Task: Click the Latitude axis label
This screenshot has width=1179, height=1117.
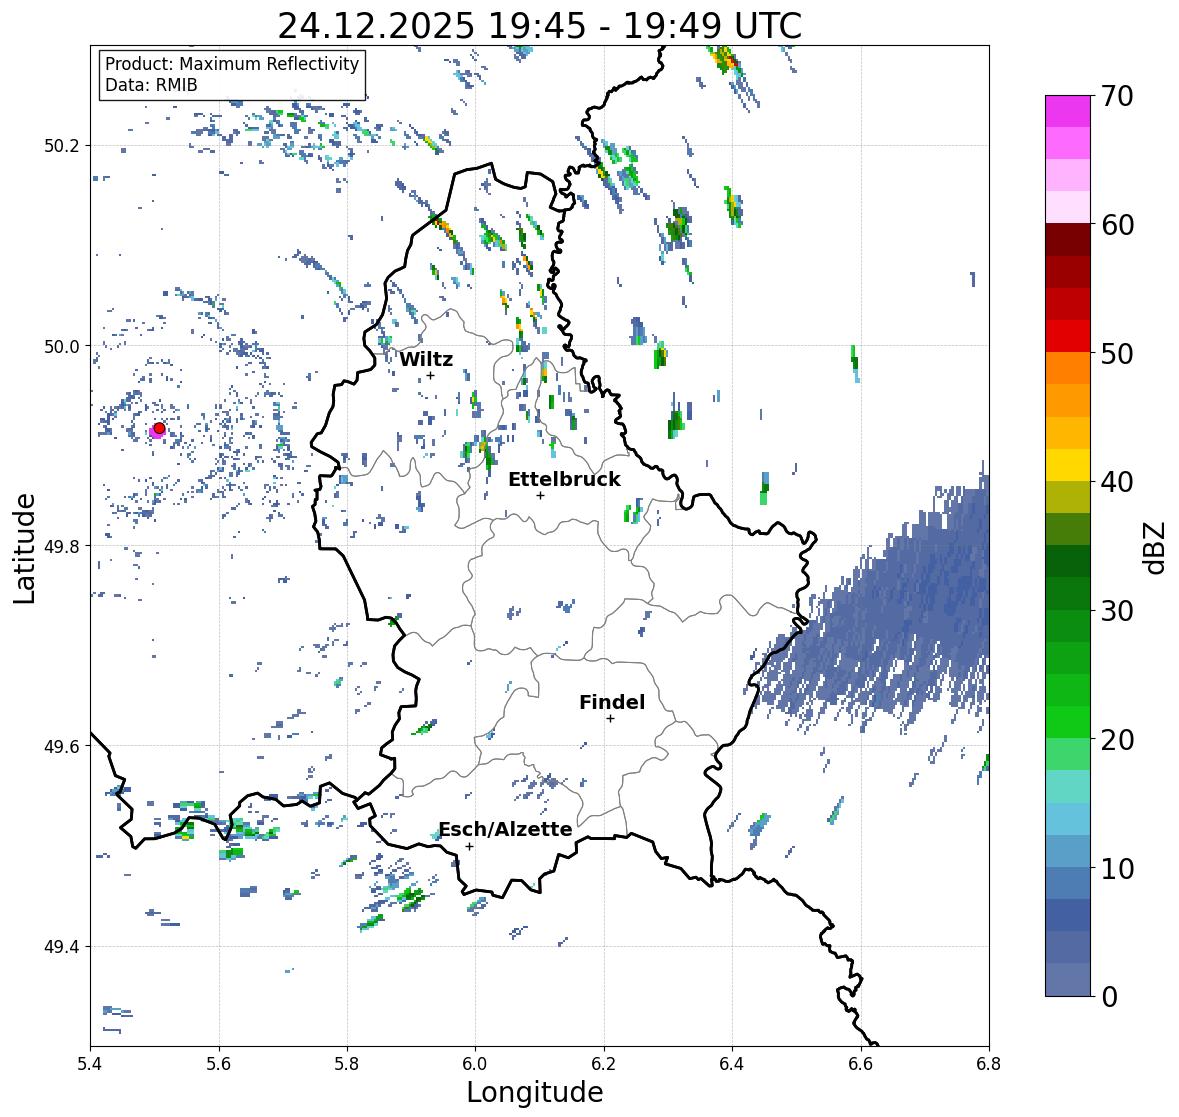Action: click(x=25, y=548)
